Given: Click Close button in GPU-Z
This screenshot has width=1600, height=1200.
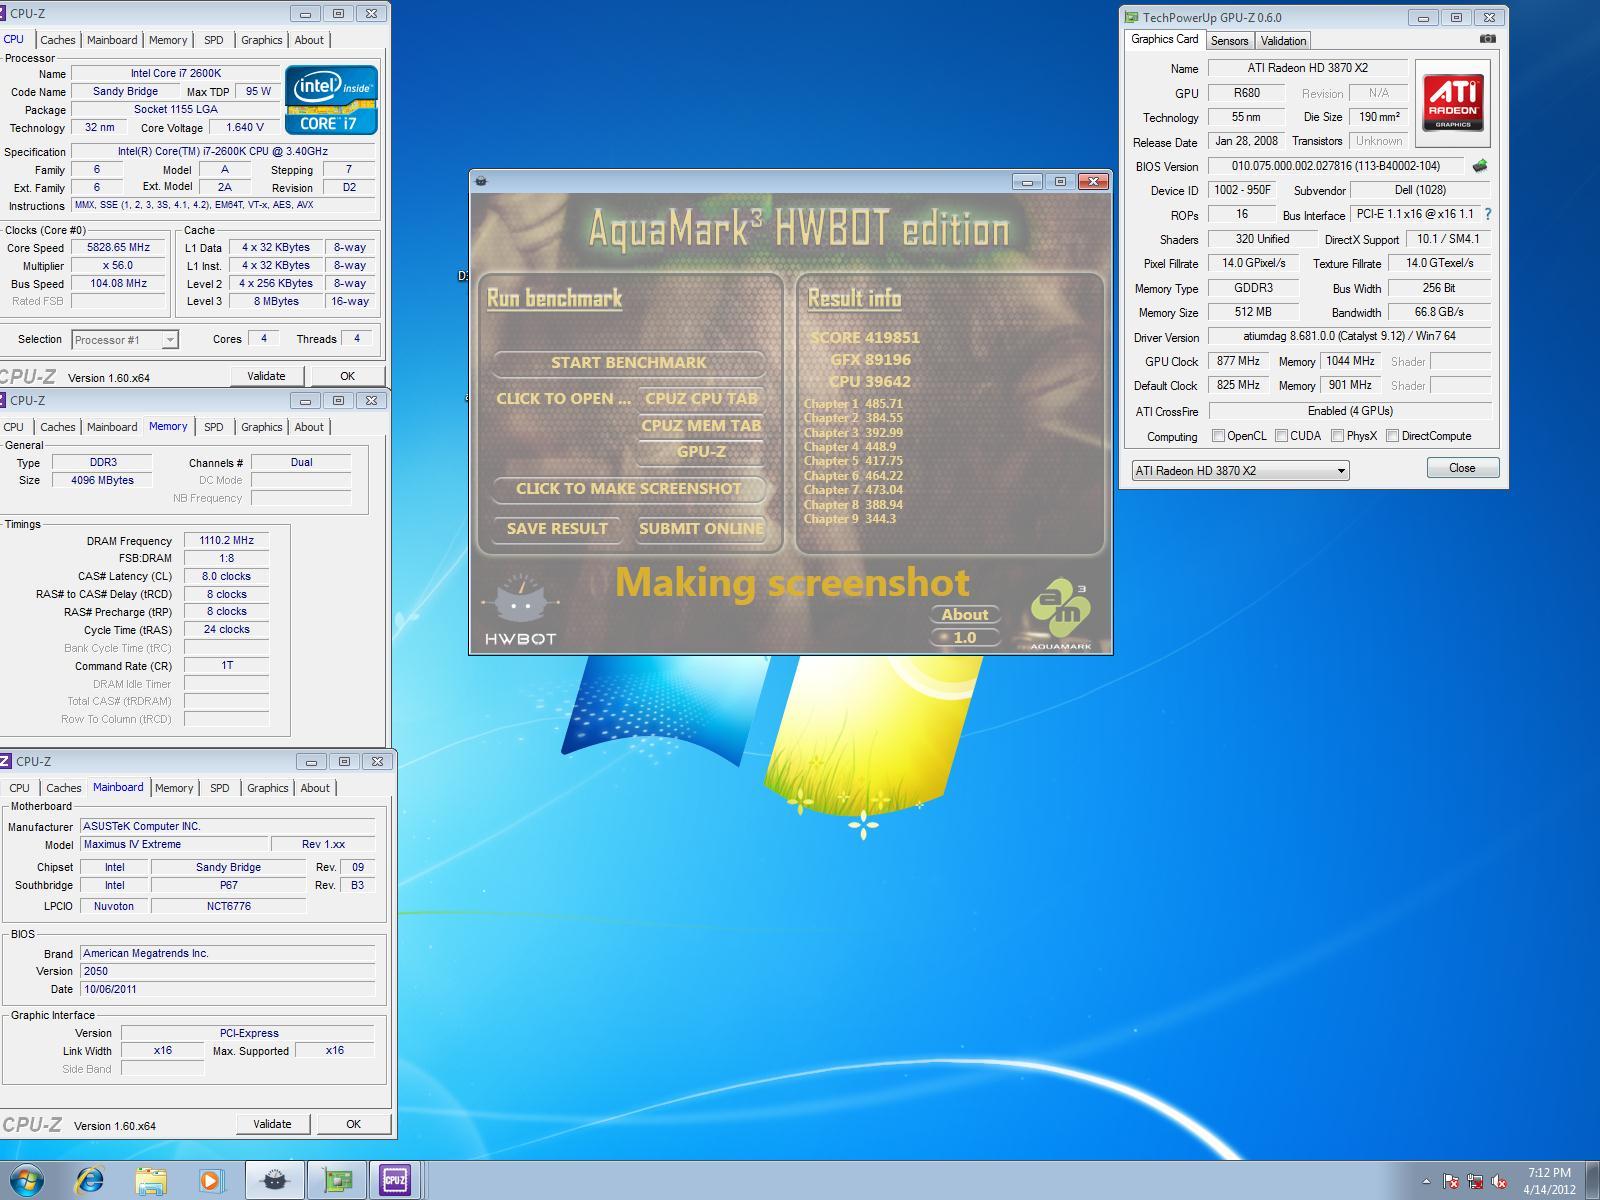Looking at the screenshot, I should pos(1462,468).
